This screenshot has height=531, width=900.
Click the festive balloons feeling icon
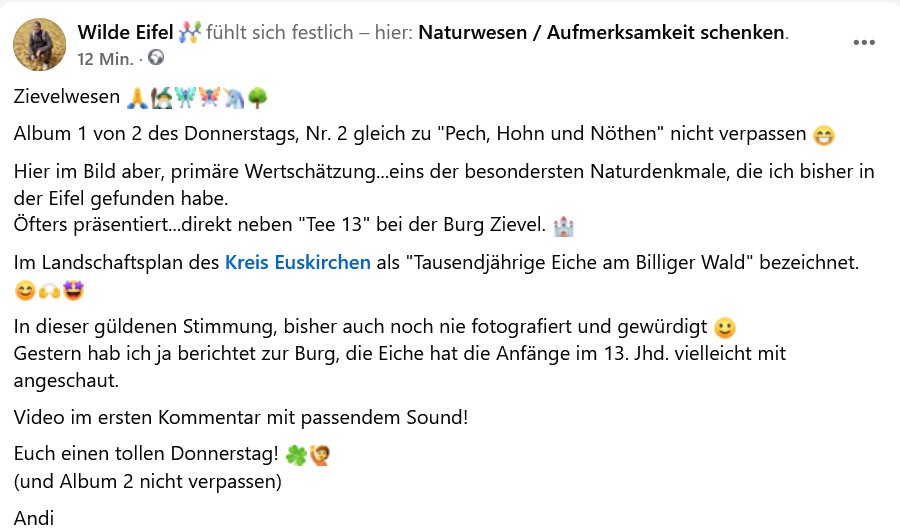click(x=189, y=33)
